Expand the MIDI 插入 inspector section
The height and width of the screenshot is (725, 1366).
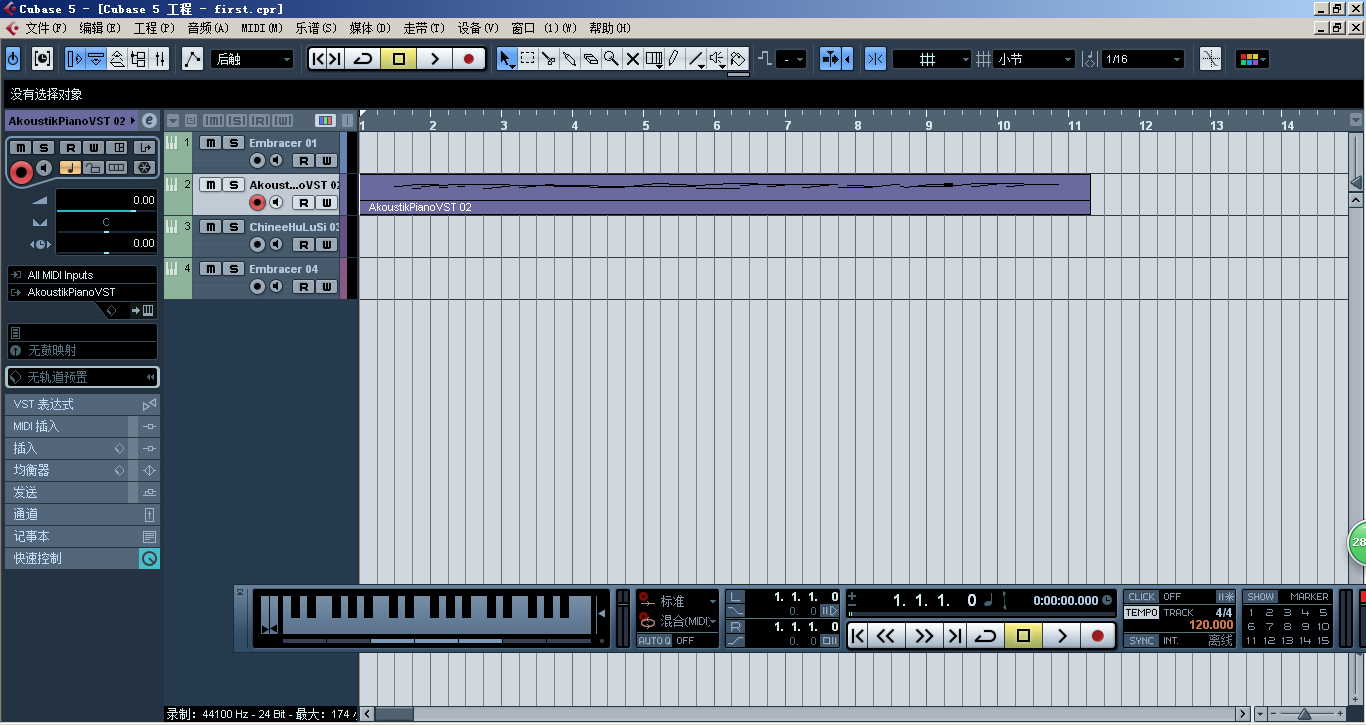(82, 426)
